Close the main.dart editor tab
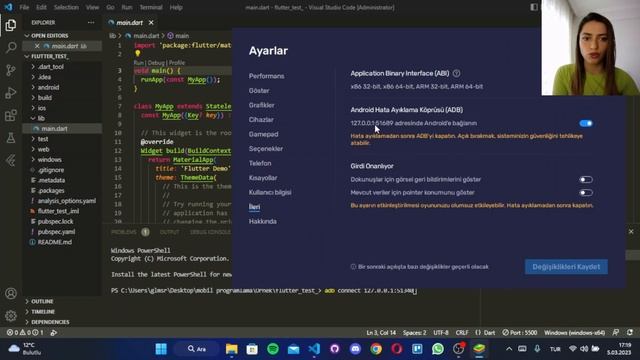 151,22
